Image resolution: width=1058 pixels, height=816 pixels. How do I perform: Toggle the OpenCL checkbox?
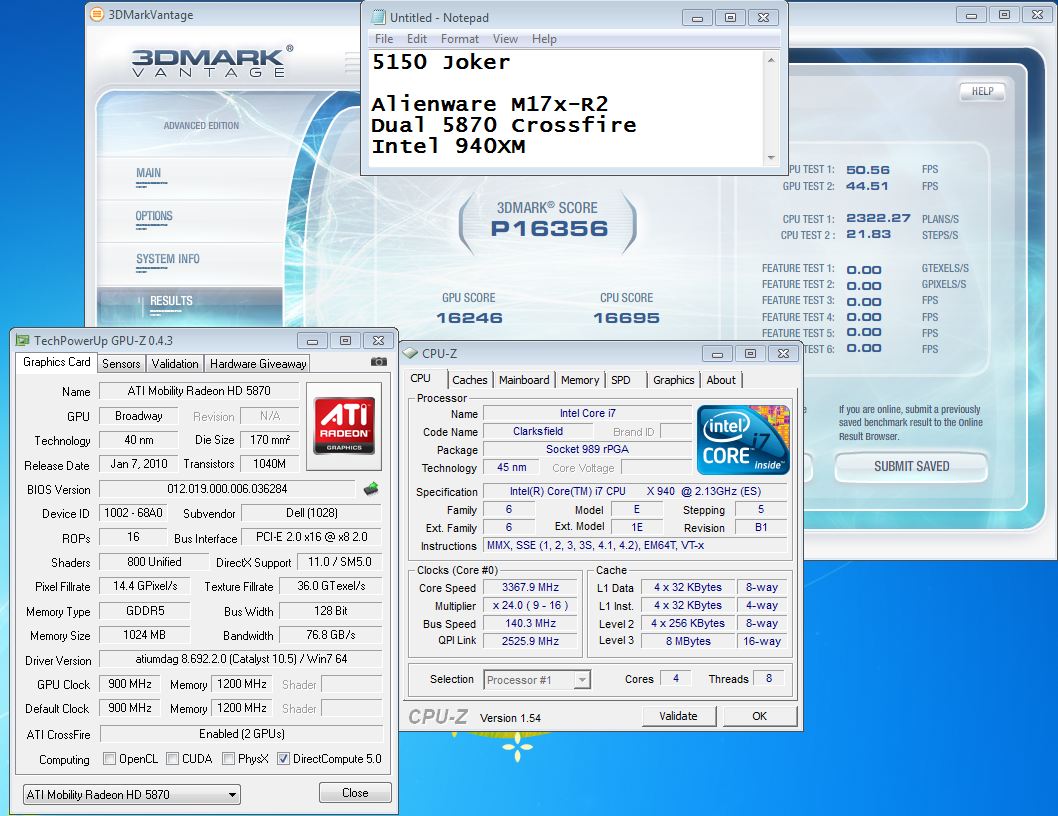[x=109, y=759]
